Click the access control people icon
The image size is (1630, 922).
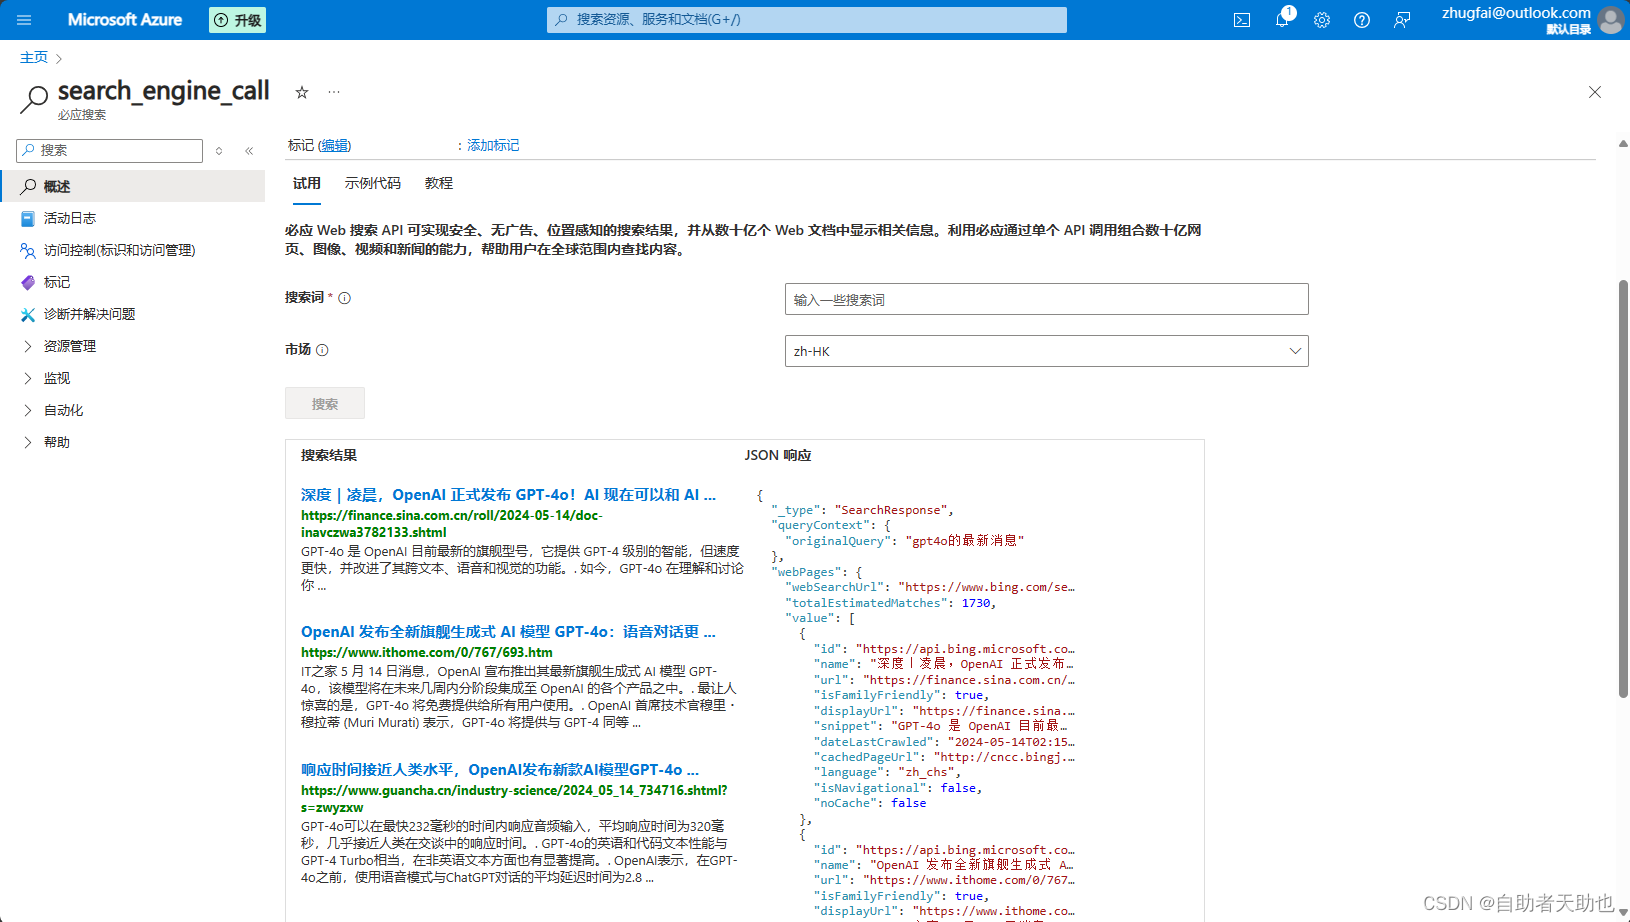[28, 250]
